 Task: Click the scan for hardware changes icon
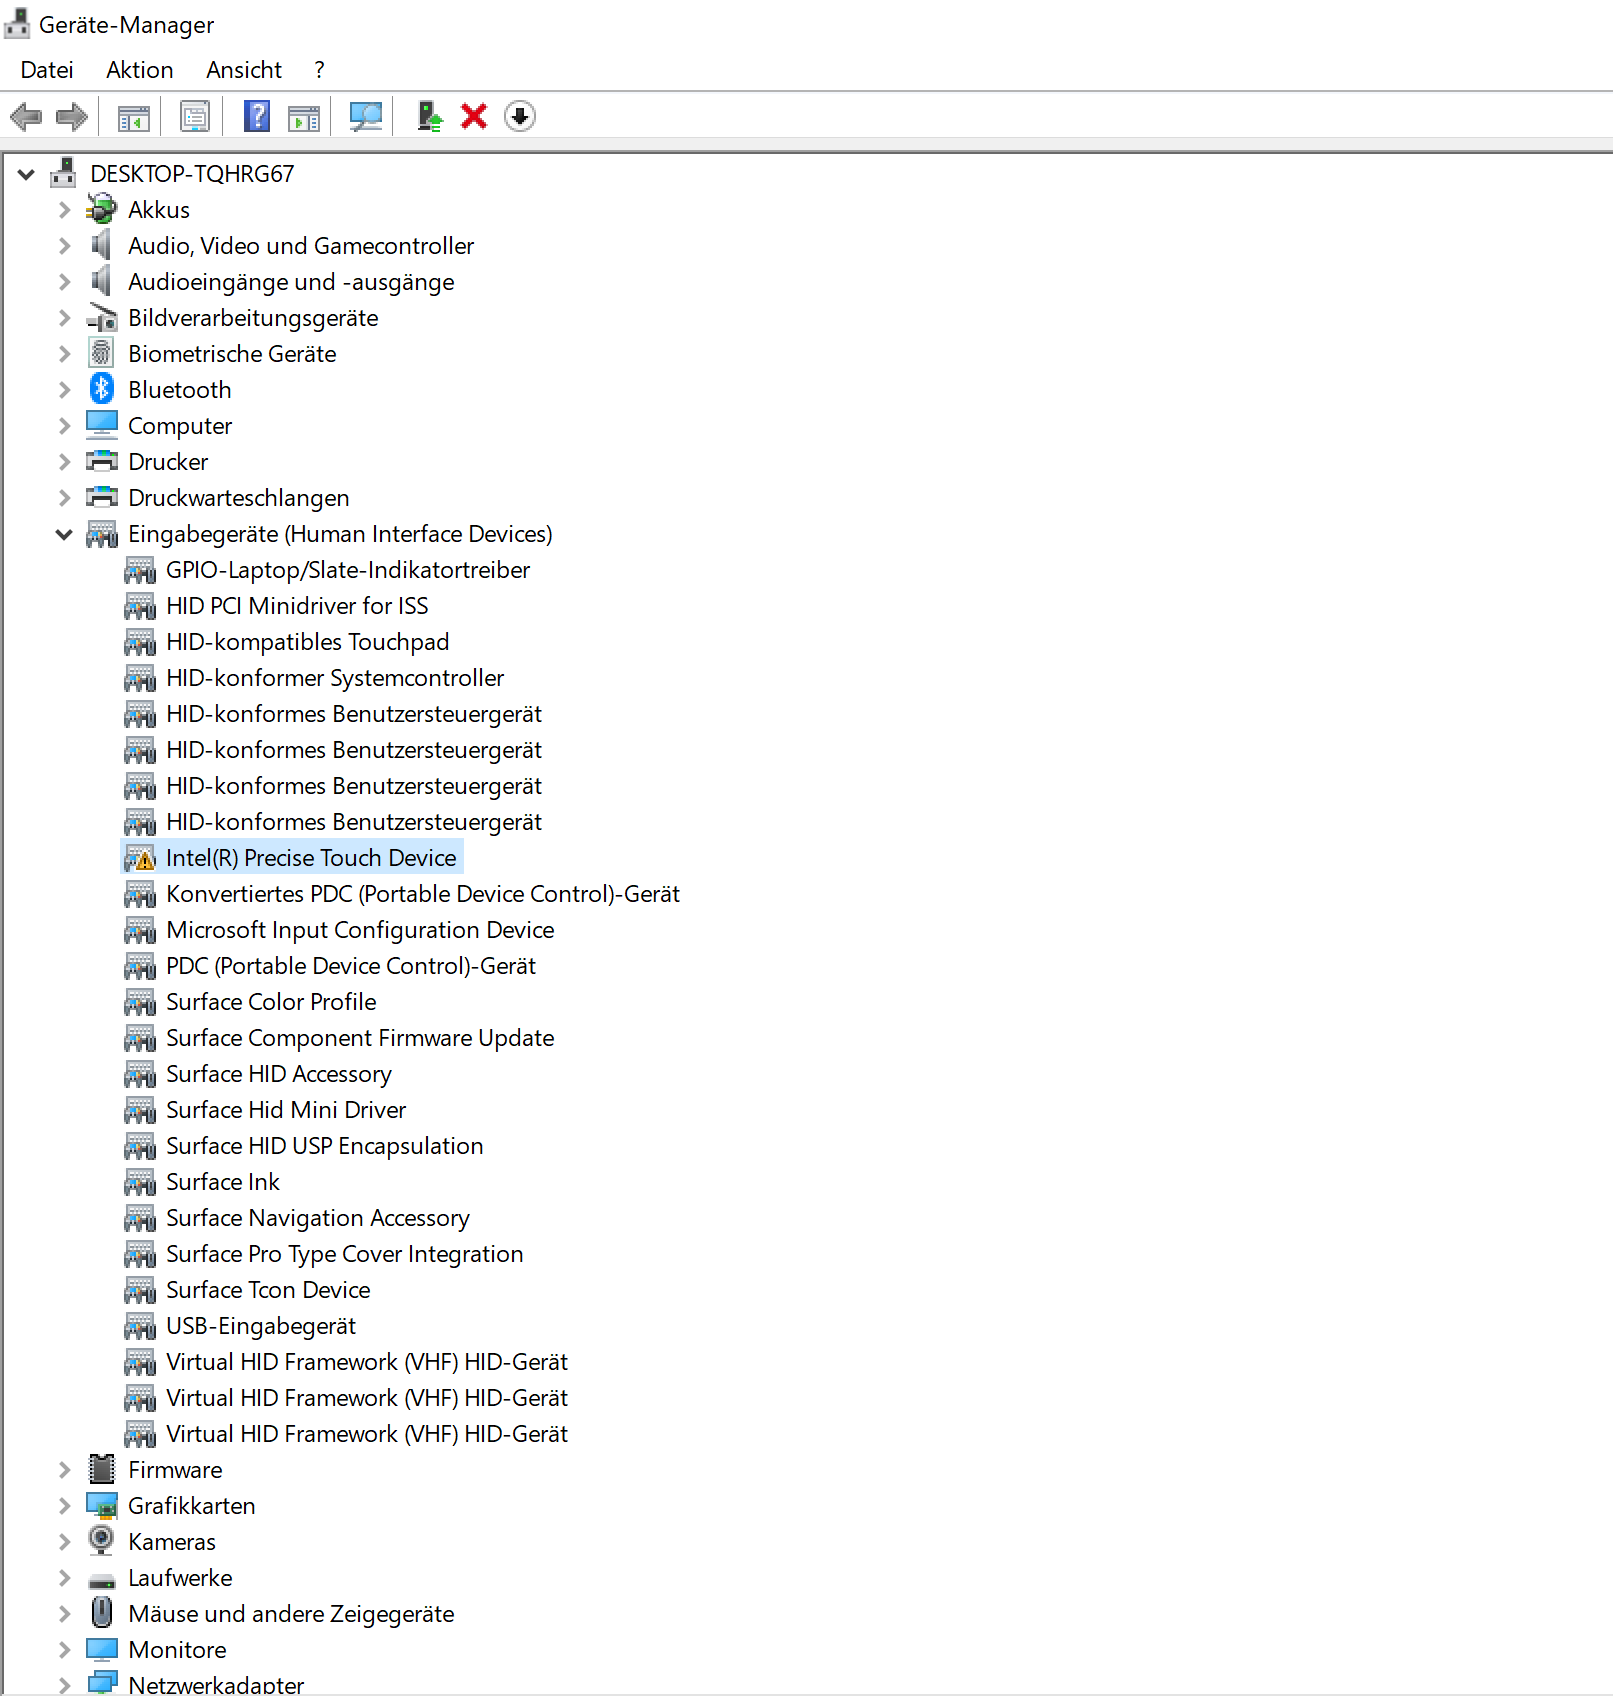pyautogui.click(x=366, y=117)
